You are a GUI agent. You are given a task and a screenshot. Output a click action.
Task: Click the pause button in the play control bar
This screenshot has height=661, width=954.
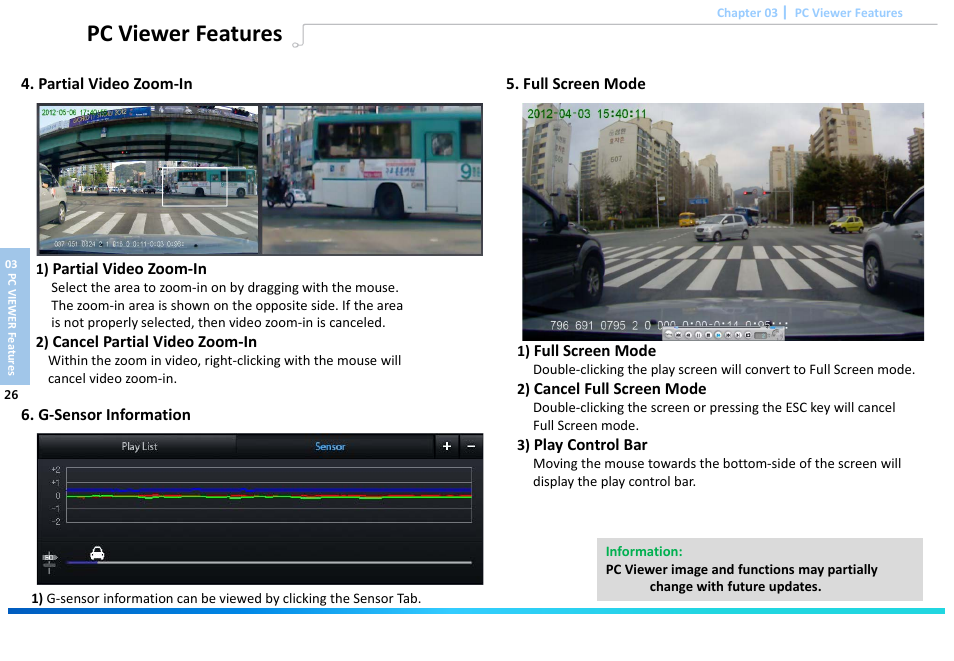pos(698,335)
